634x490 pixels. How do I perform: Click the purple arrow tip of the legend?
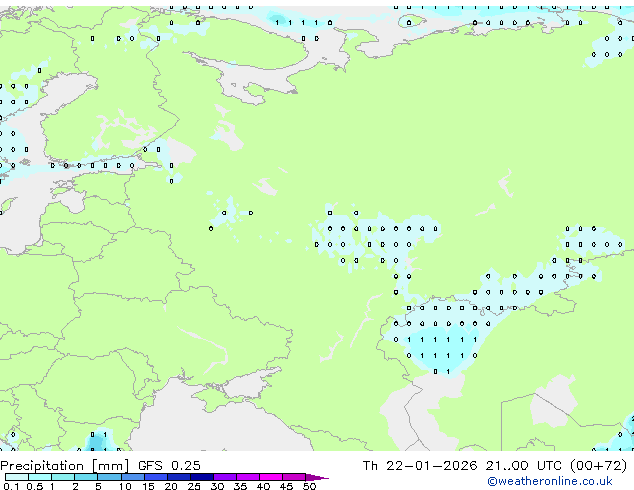tap(317, 477)
